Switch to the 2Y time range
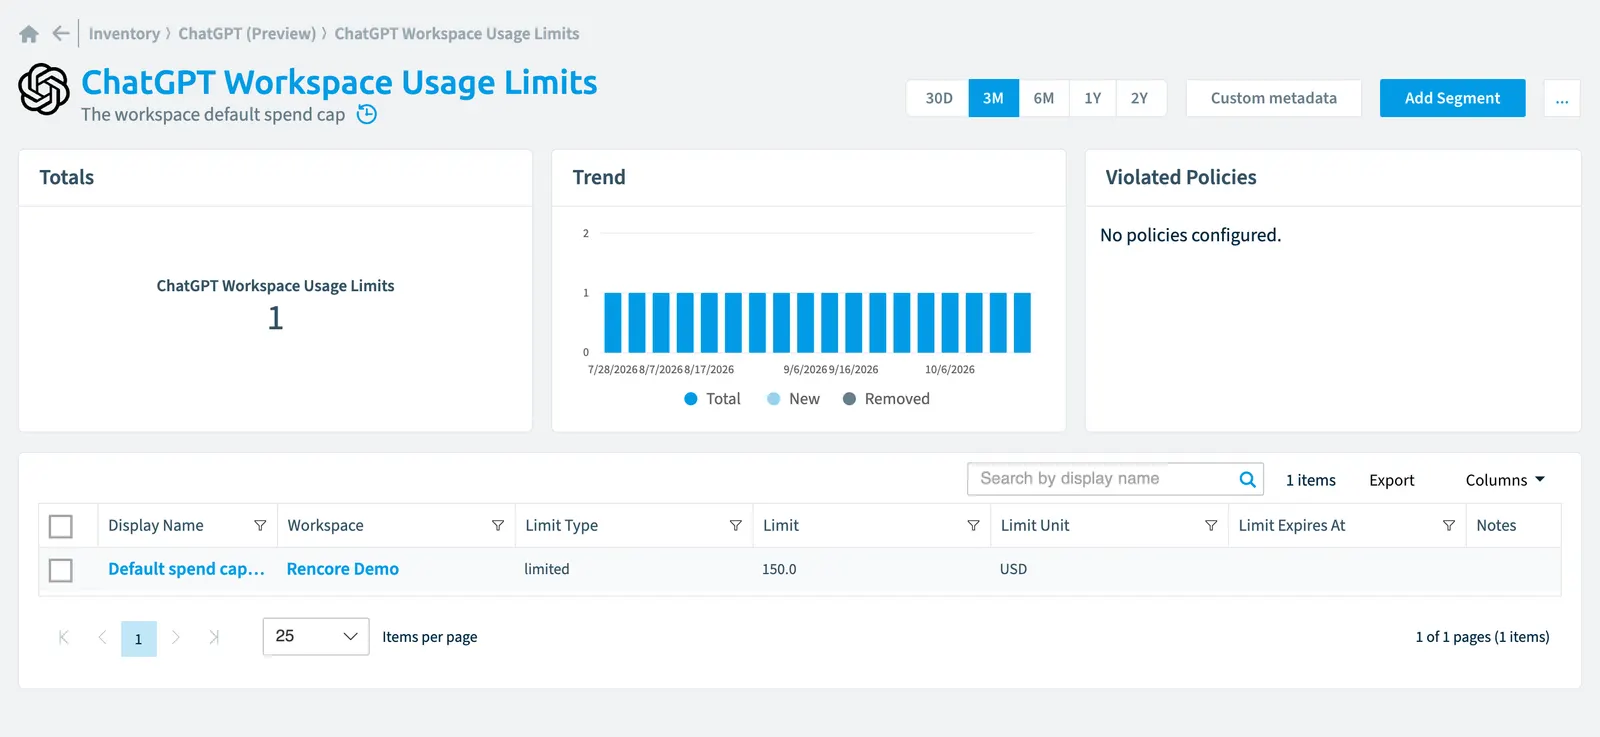 click(1140, 98)
